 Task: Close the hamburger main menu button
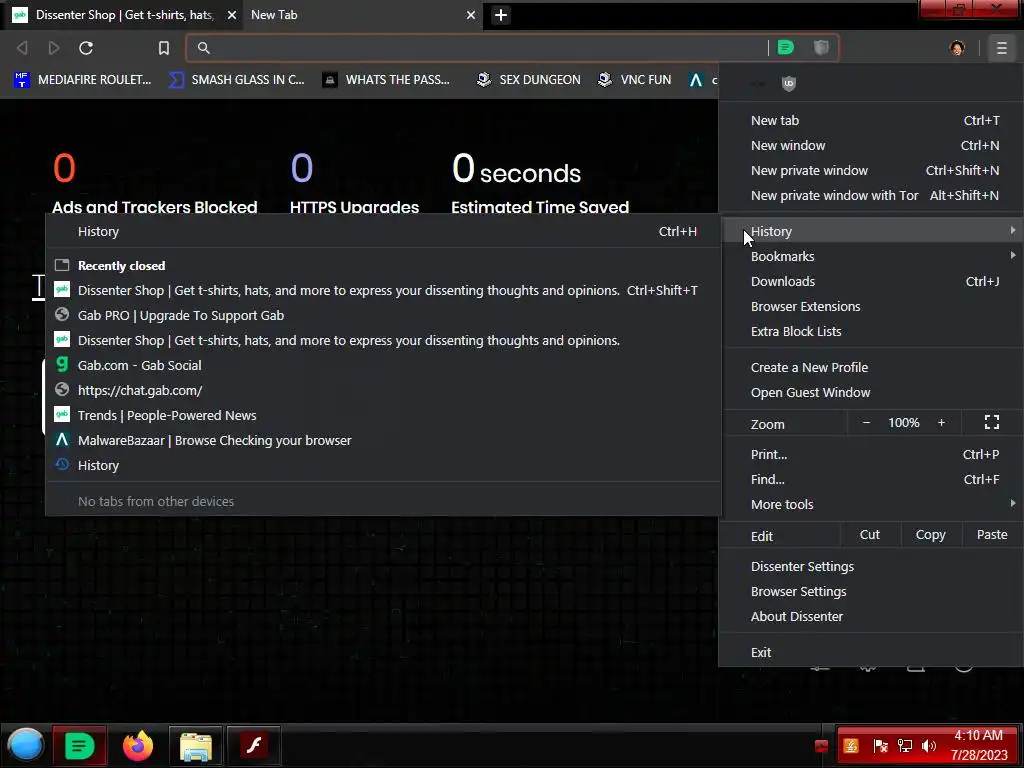click(1001, 48)
